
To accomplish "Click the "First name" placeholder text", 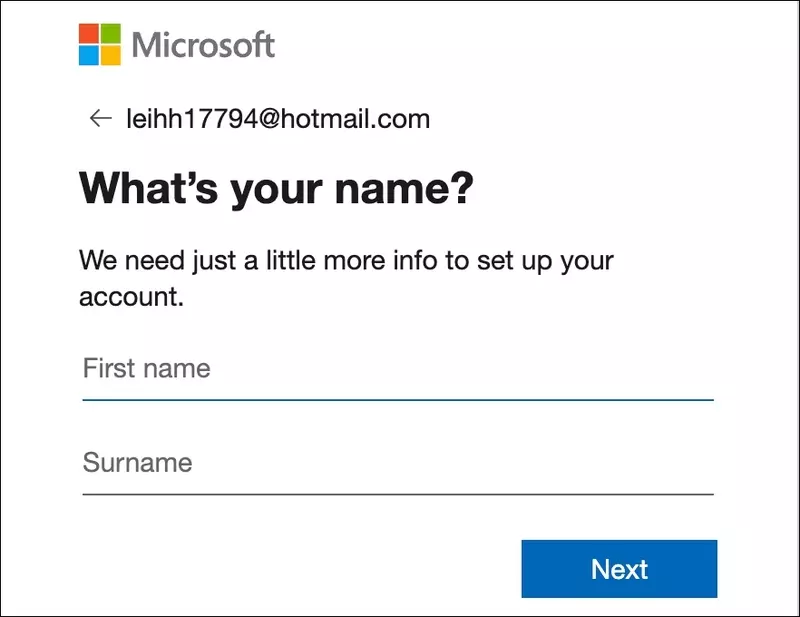I will coord(146,368).
